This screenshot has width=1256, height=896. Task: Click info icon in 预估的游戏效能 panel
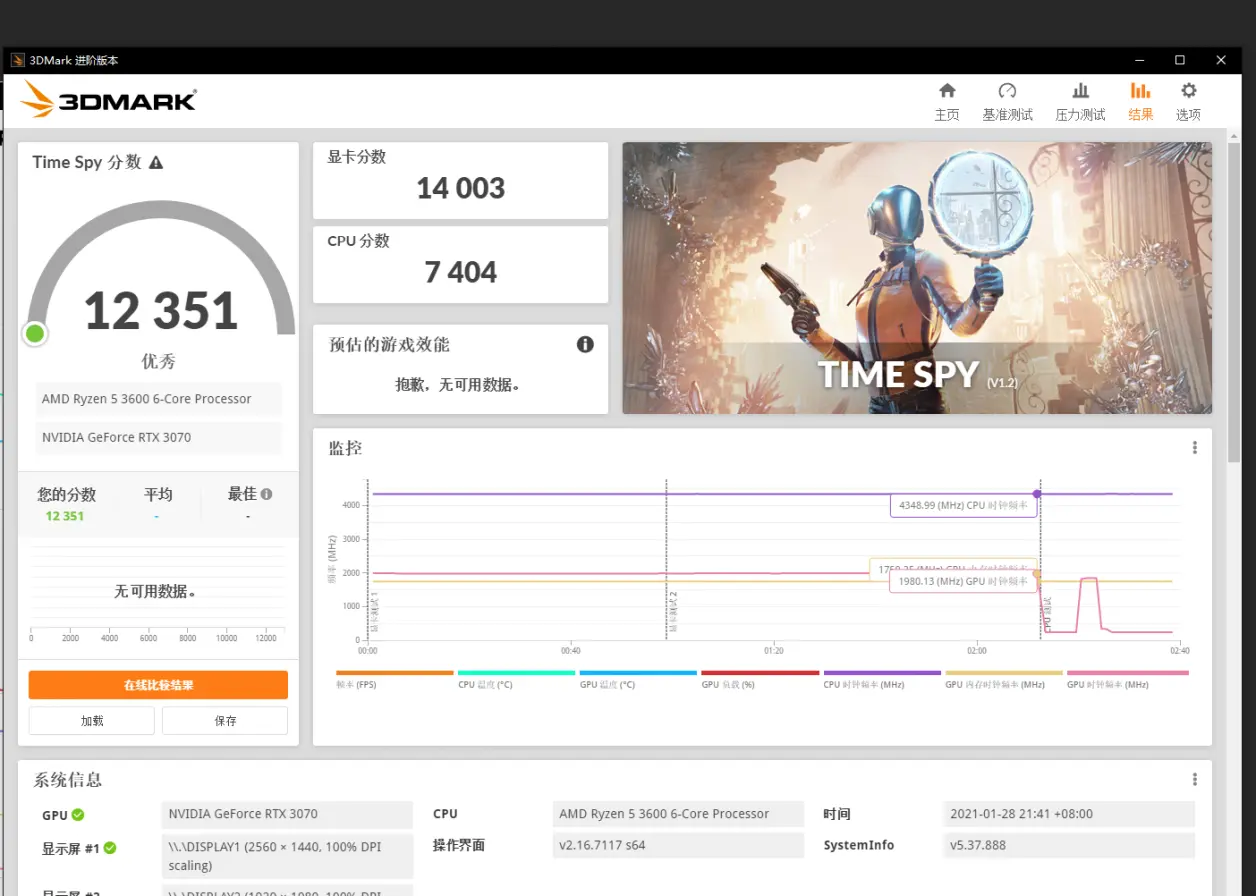[585, 344]
